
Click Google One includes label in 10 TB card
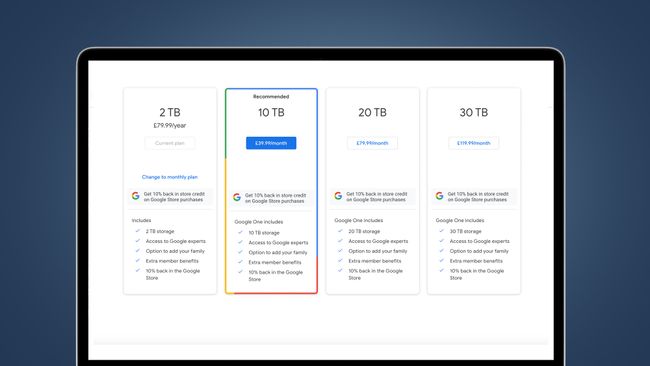[259, 222]
